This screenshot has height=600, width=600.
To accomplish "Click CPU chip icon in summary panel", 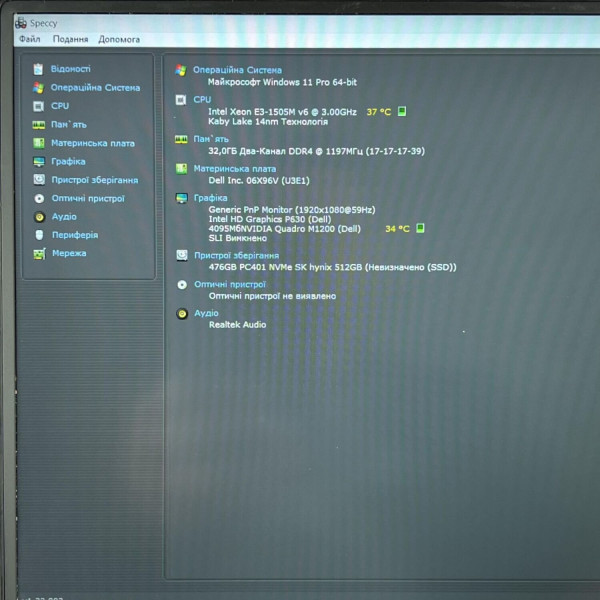I will point(181,100).
